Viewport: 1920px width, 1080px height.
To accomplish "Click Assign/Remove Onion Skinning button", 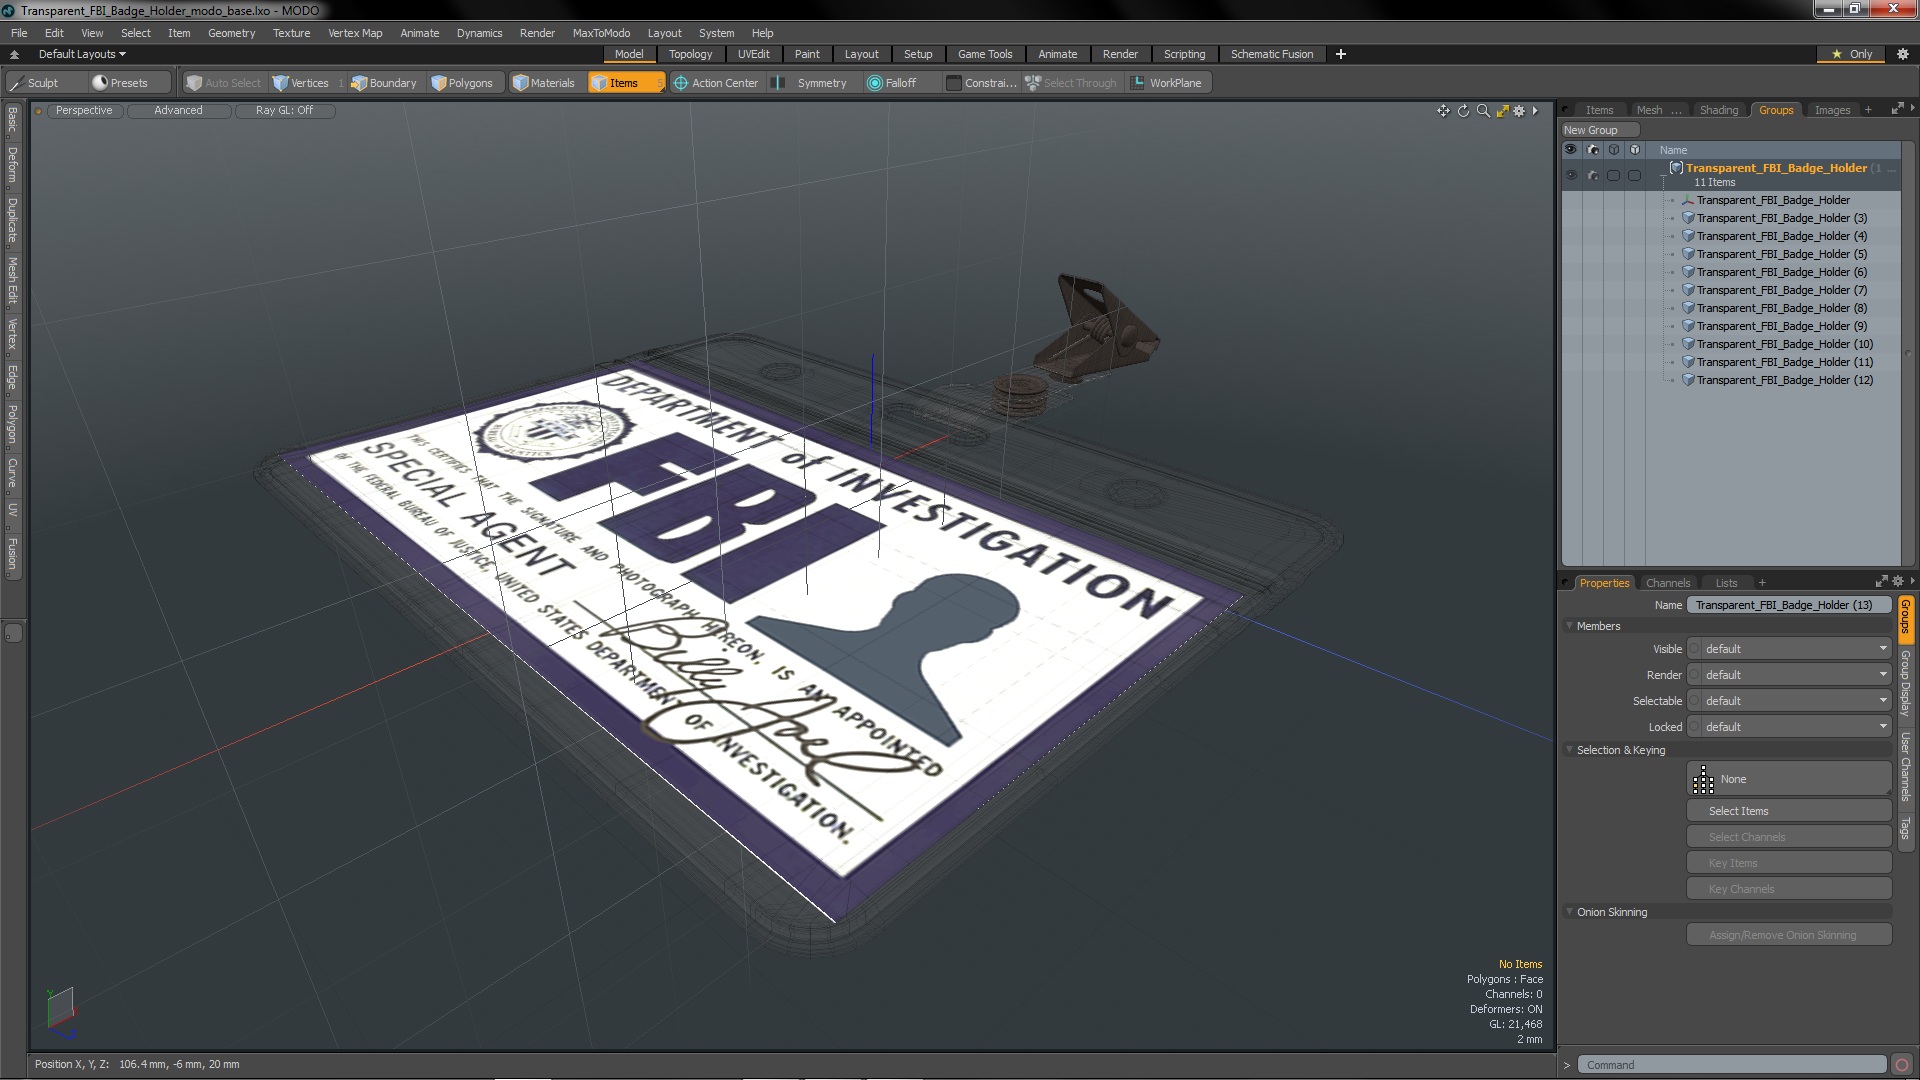I will (1788, 935).
